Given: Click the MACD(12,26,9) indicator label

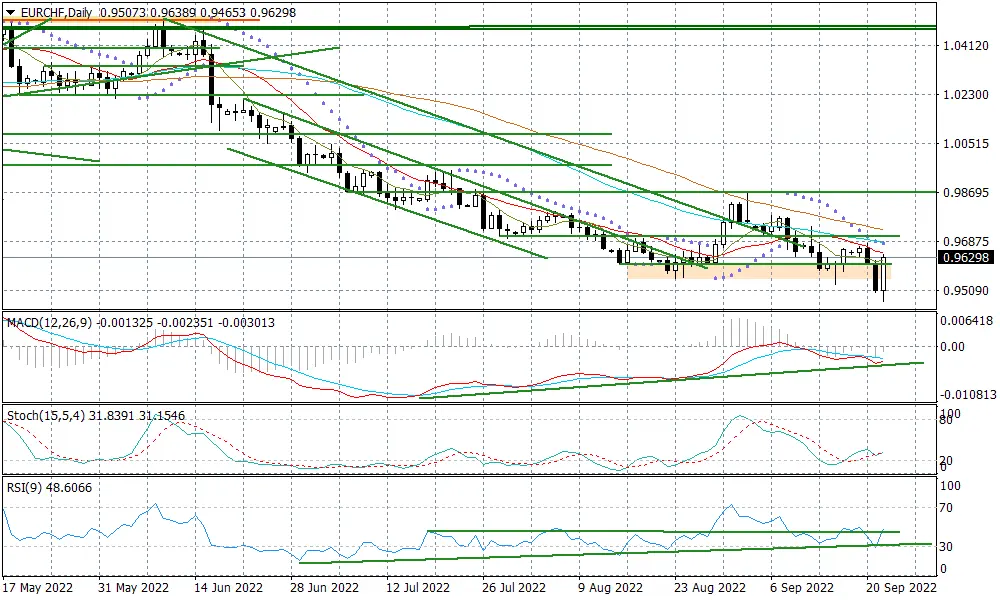Looking at the screenshot, I should [50, 323].
